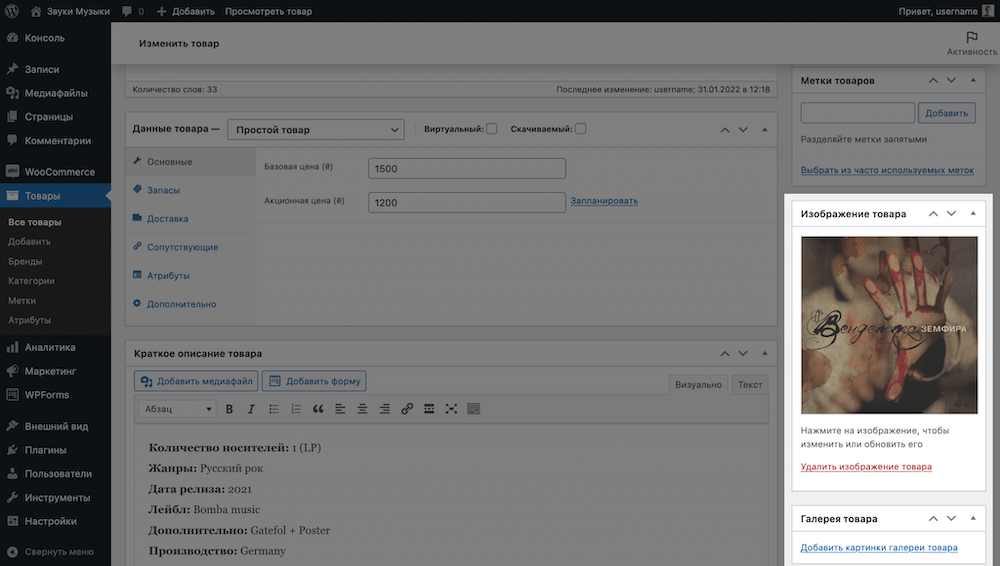Viewport: 1000px width, 566px height.
Task: Enable the Скачиваемый checkbox
Action: (x=580, y=129)
